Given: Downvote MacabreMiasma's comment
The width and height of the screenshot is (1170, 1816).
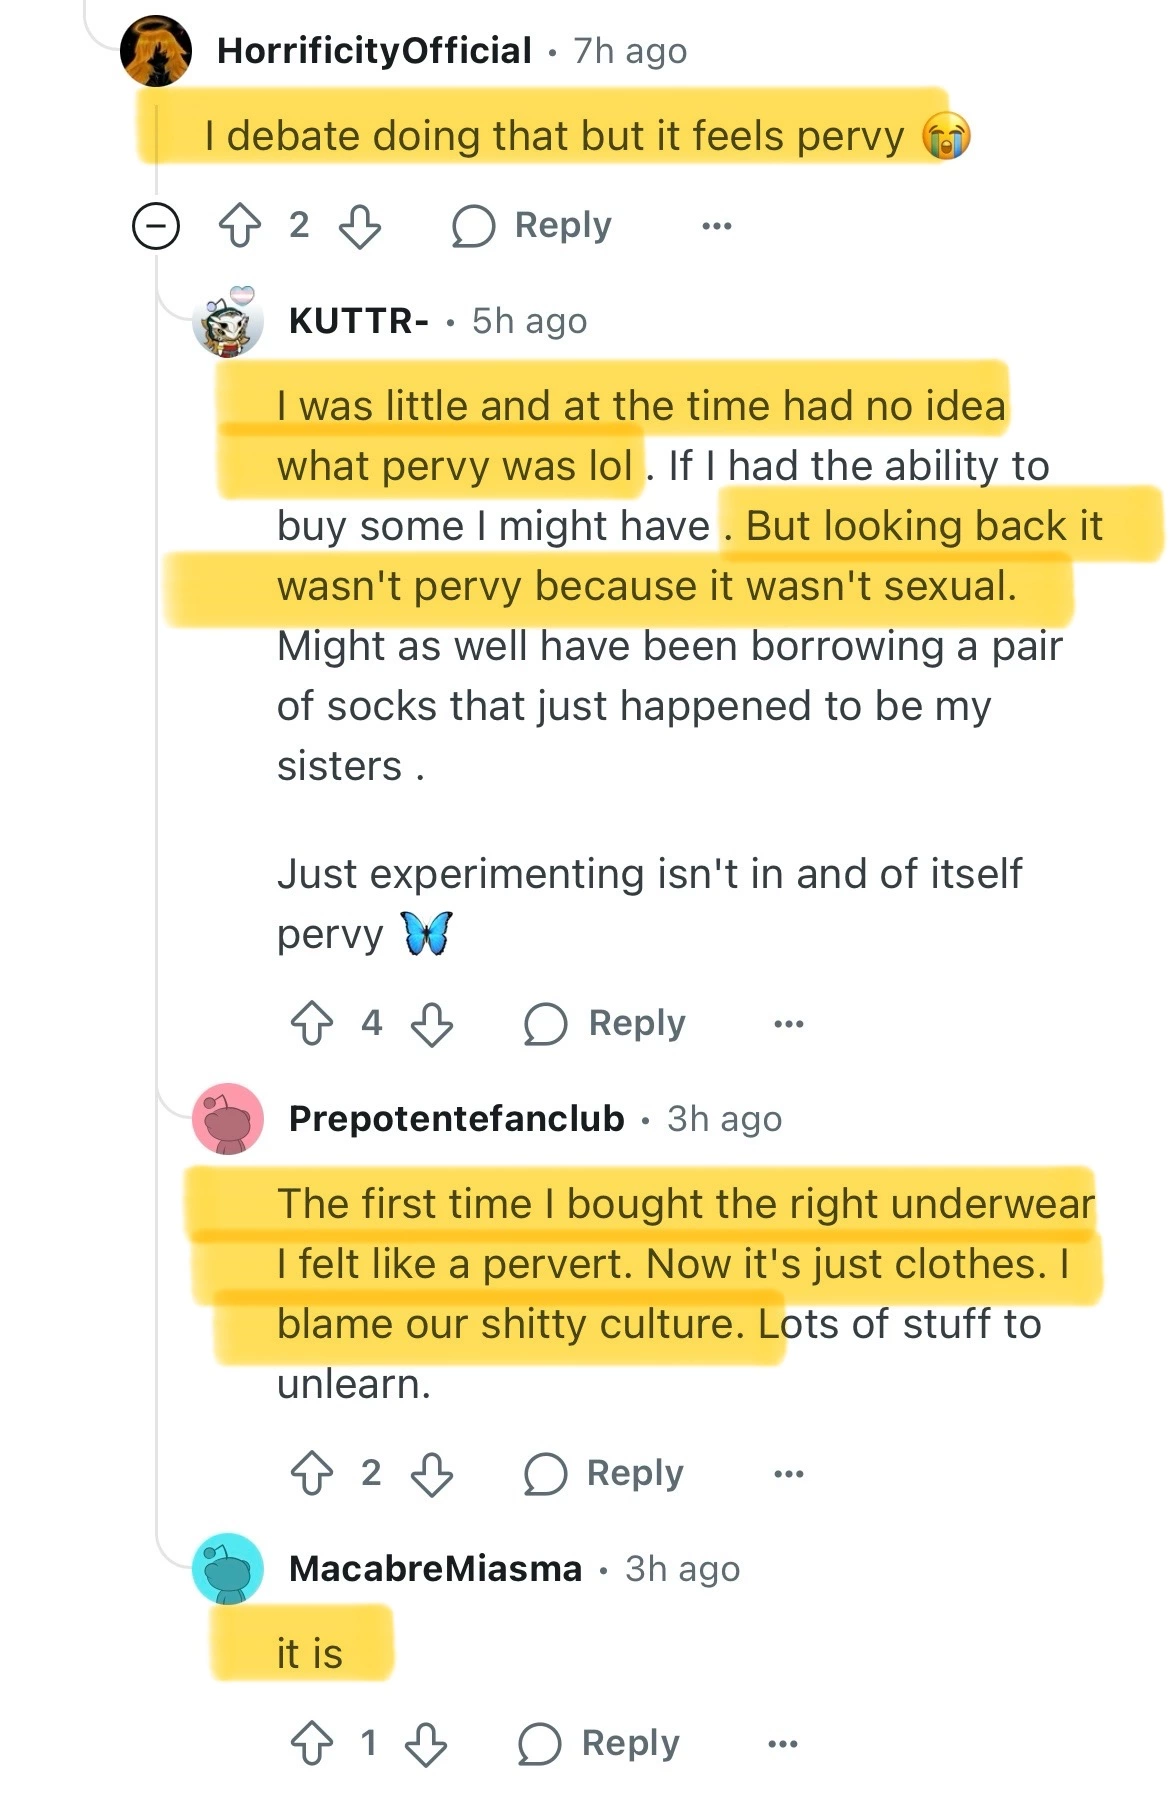Looking at the screenshot, I should pyautogui.click(x=426, y=1743).
